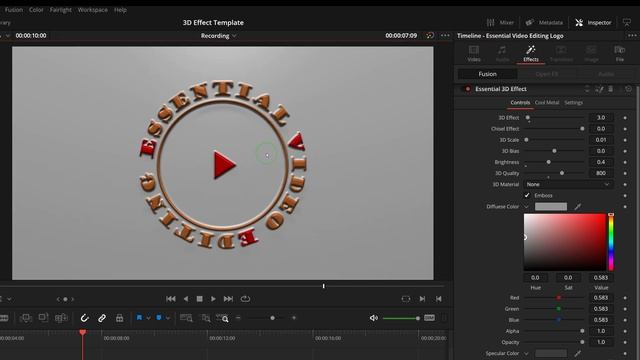
Task: Open the viewer options three-dot menu
Action: 445,36
